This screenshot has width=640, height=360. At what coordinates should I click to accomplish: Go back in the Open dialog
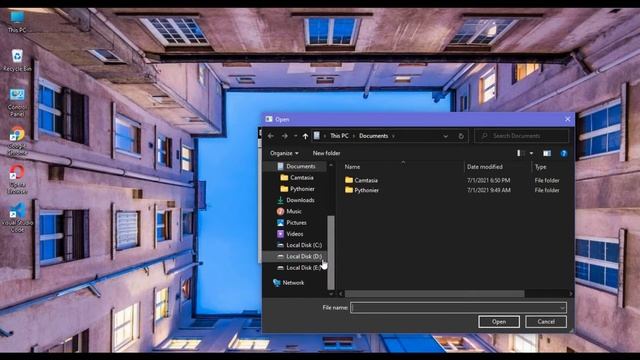[271, 136]
